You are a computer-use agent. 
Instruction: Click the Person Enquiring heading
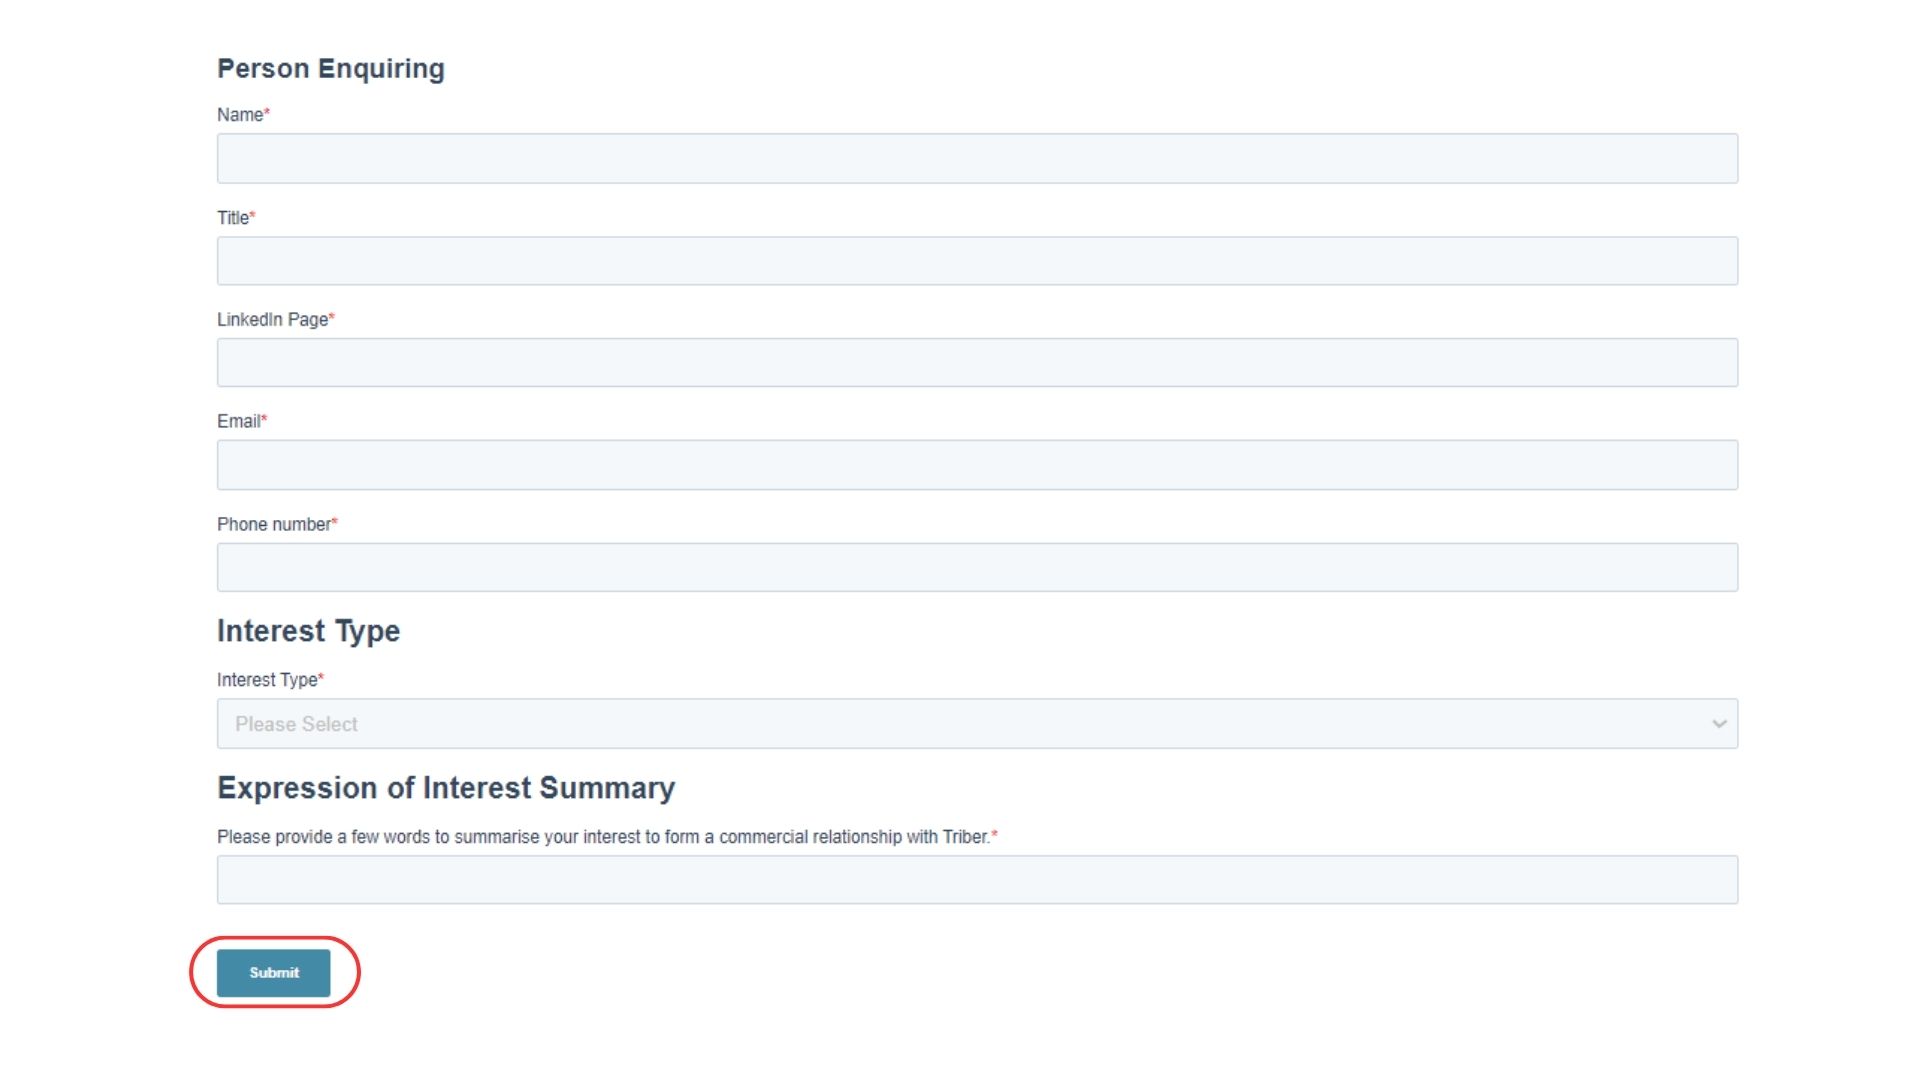[x=331, y=69]
